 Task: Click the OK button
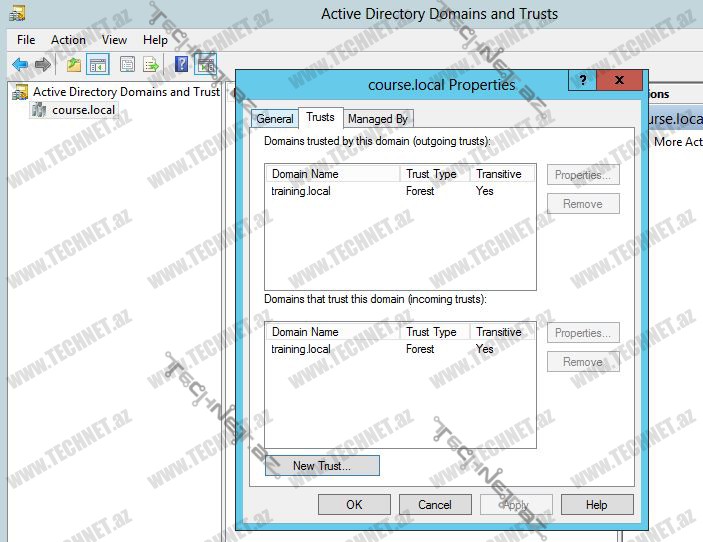click(354, 505)
